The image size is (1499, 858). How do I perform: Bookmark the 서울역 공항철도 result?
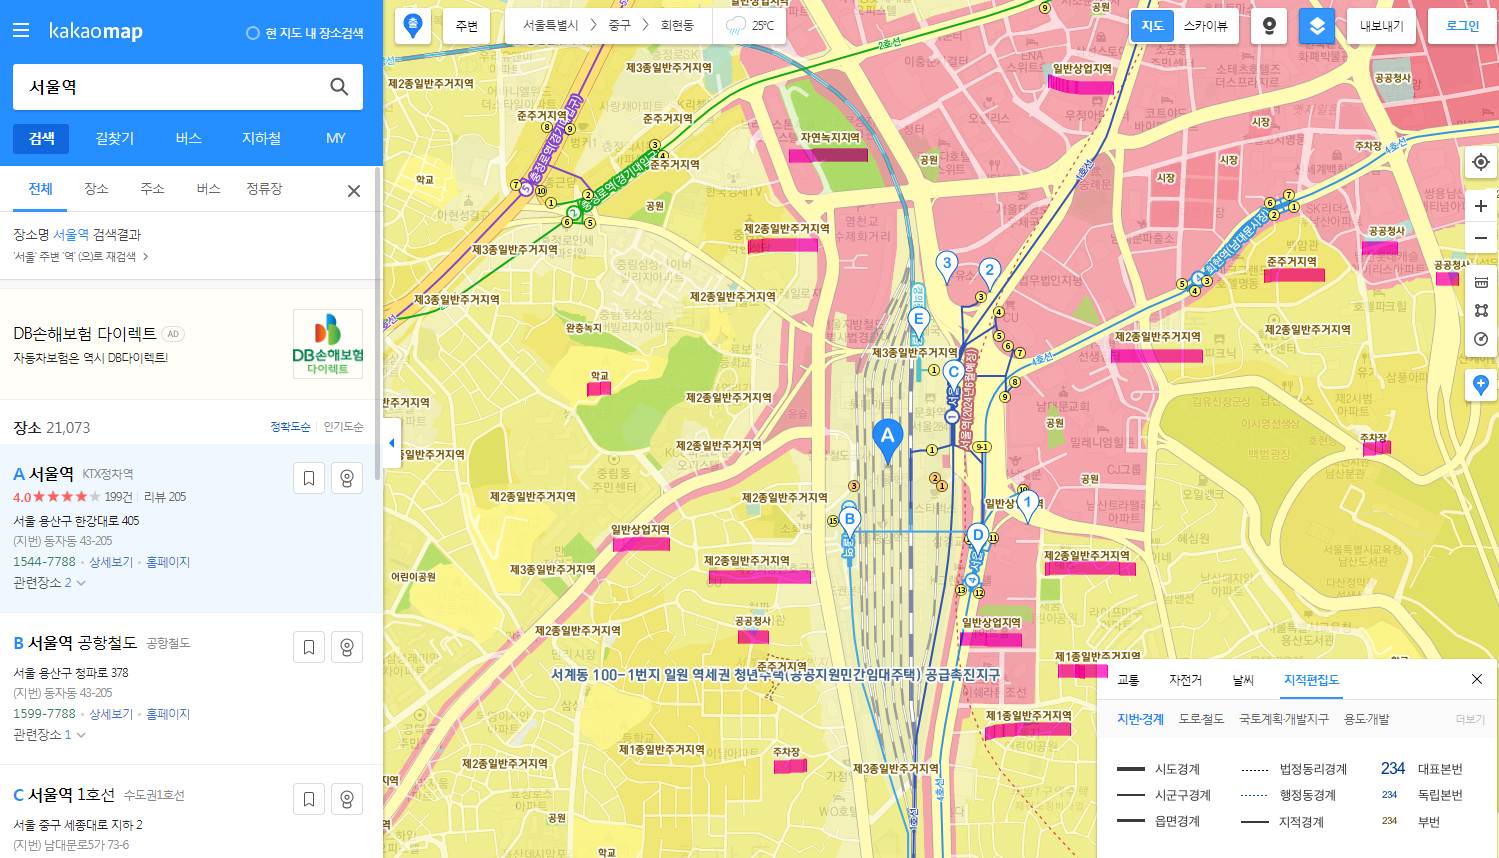pyautogui.click(x=309, y=647)
